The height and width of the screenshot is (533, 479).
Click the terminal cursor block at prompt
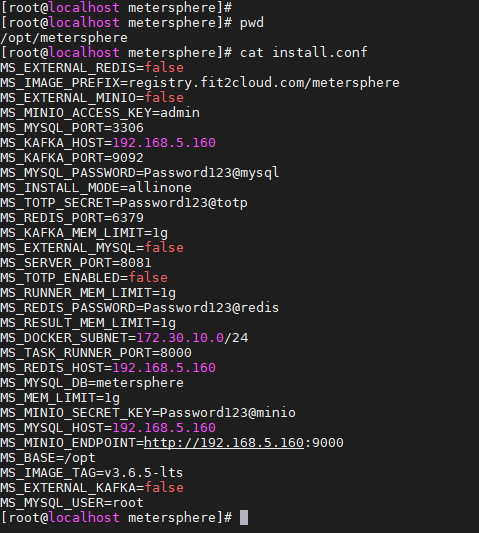coord(244,518)
